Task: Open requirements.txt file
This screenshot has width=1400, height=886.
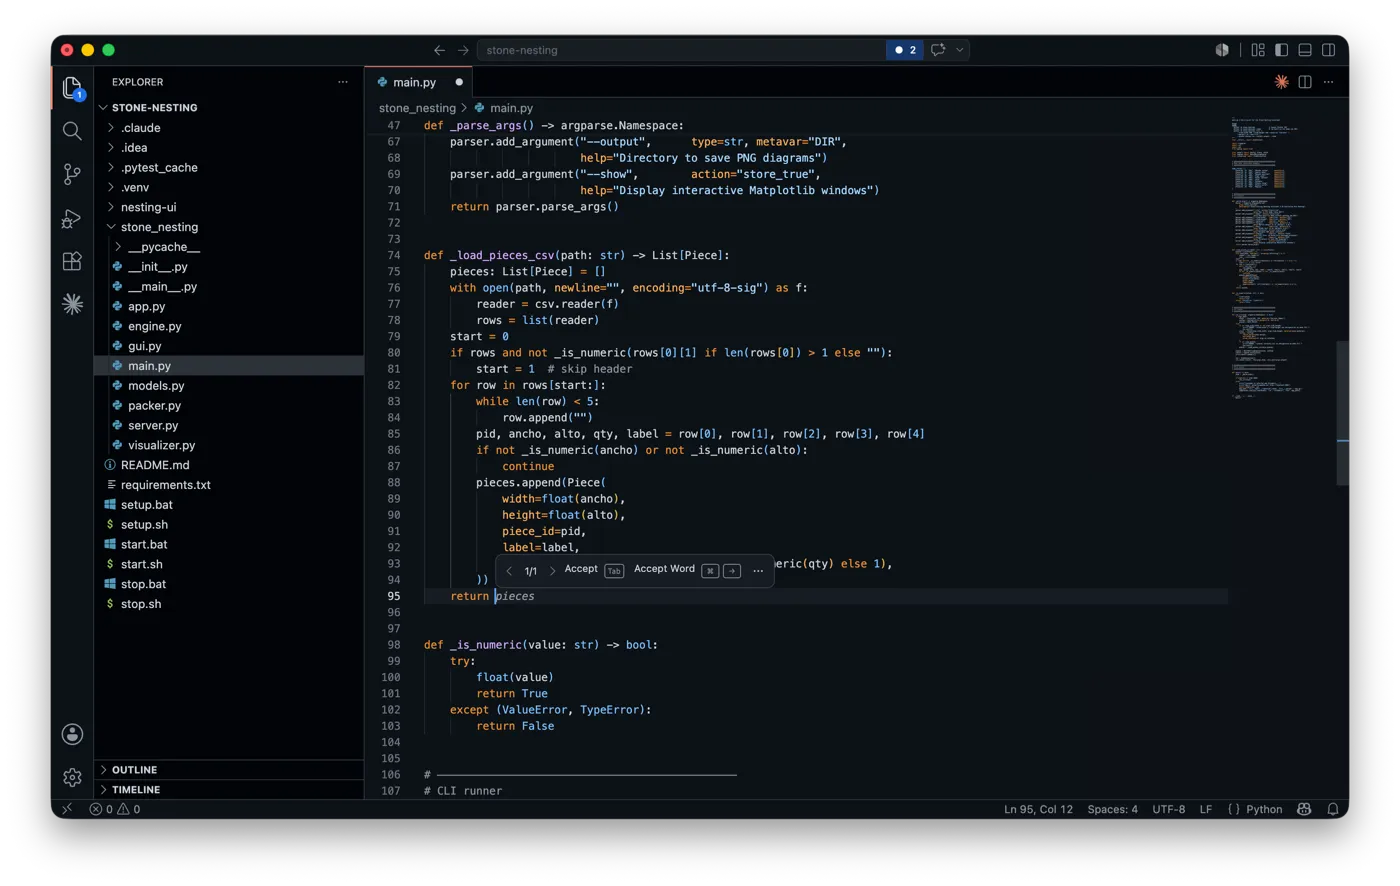Action: [166, 485]
